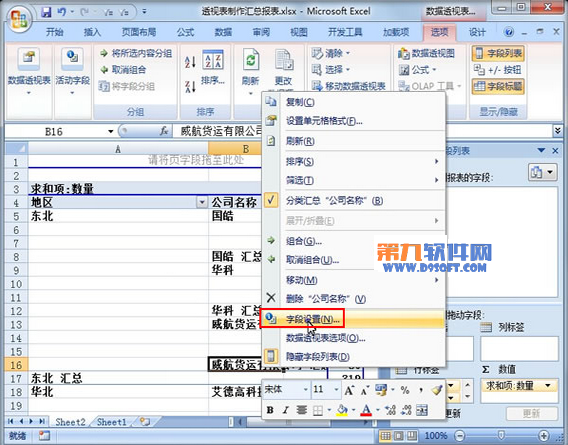Toggle subtotal "公司名称" checkmark entry
The image size is (568, 445).
click(x=353, y=200)
